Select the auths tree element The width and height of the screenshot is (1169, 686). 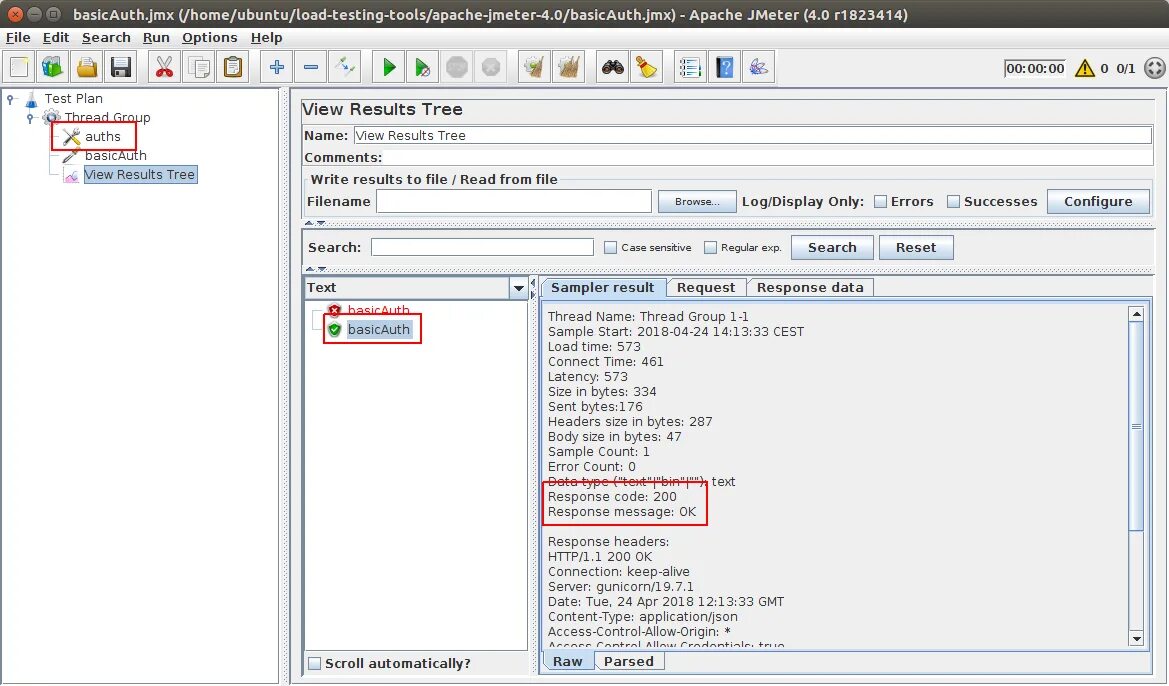(102, 136)
